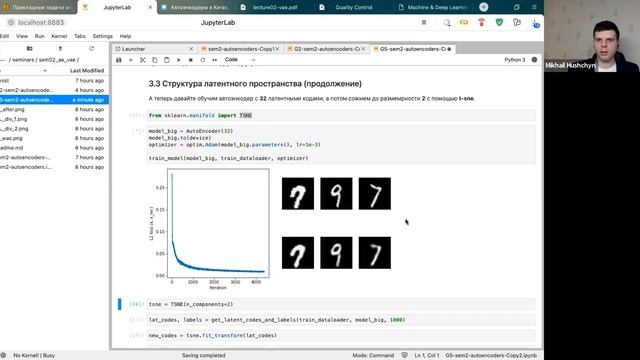Screen dimensions: 640x360
Task: Run the selected cell with the play icon
Action: 178,60
